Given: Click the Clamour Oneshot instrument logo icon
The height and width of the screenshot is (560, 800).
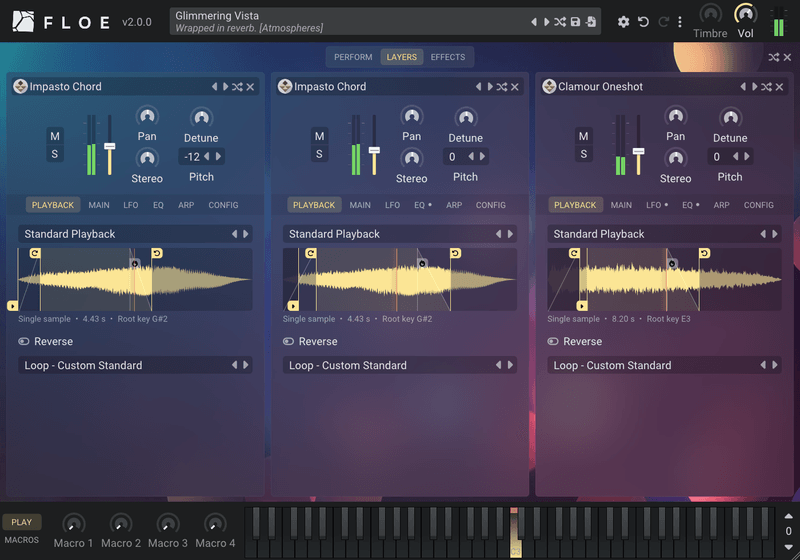Looking at the screenshot, I should (549, 86).
